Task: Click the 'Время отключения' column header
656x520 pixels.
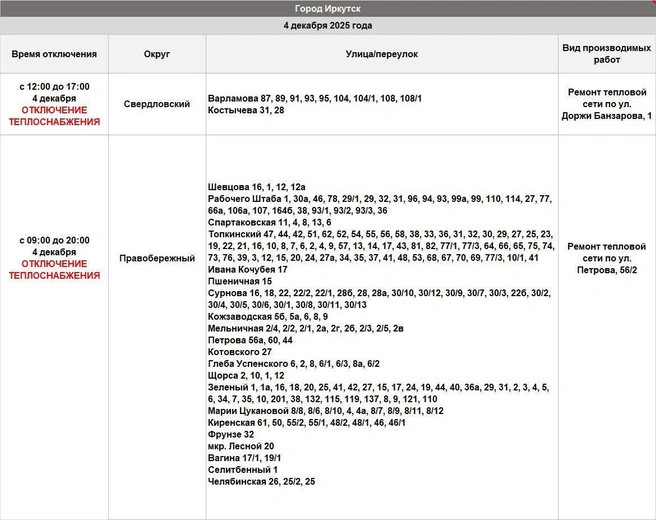Action: tap(54, 54)
